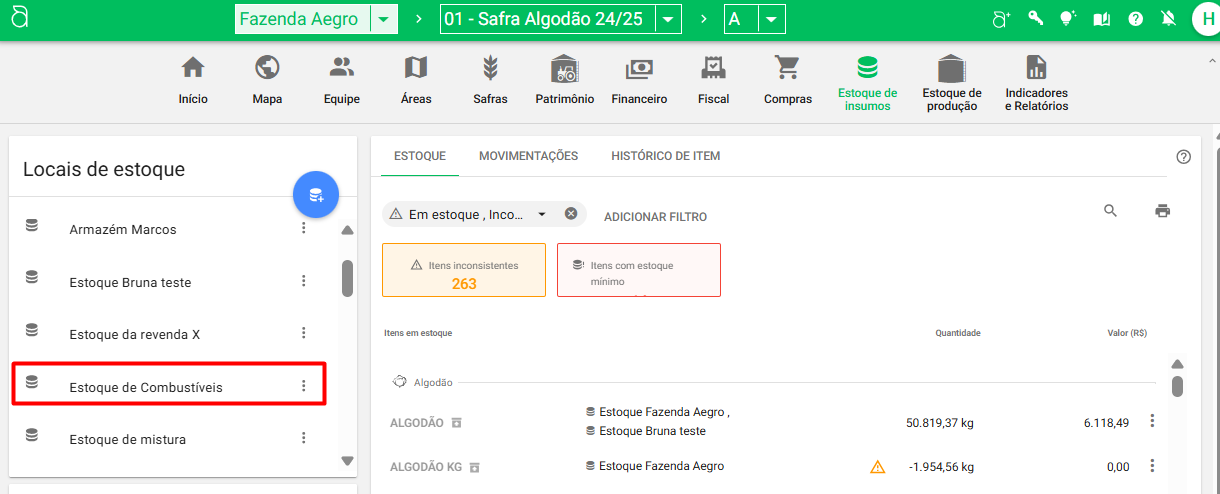Select the Itens inconsistentes card
Viewport: 1220px width, 494px height.
[464, 271]
